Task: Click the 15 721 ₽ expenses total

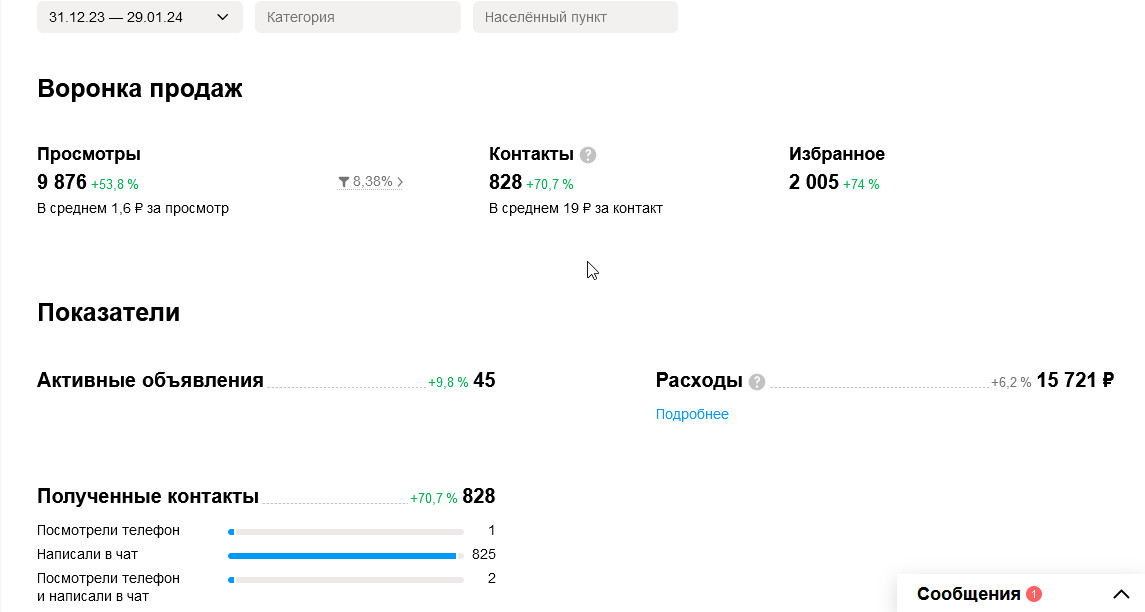Action: (x=1075, y=380)
